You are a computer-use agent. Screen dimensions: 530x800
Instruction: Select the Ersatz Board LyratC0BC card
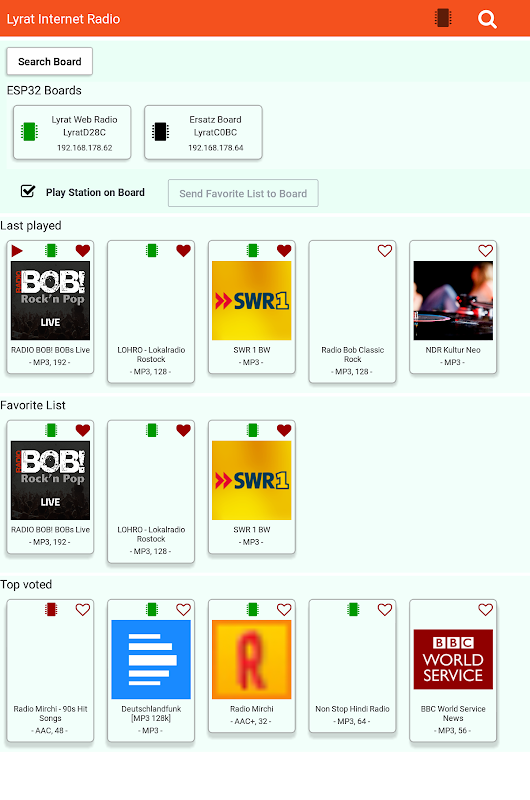click(203, 133)
